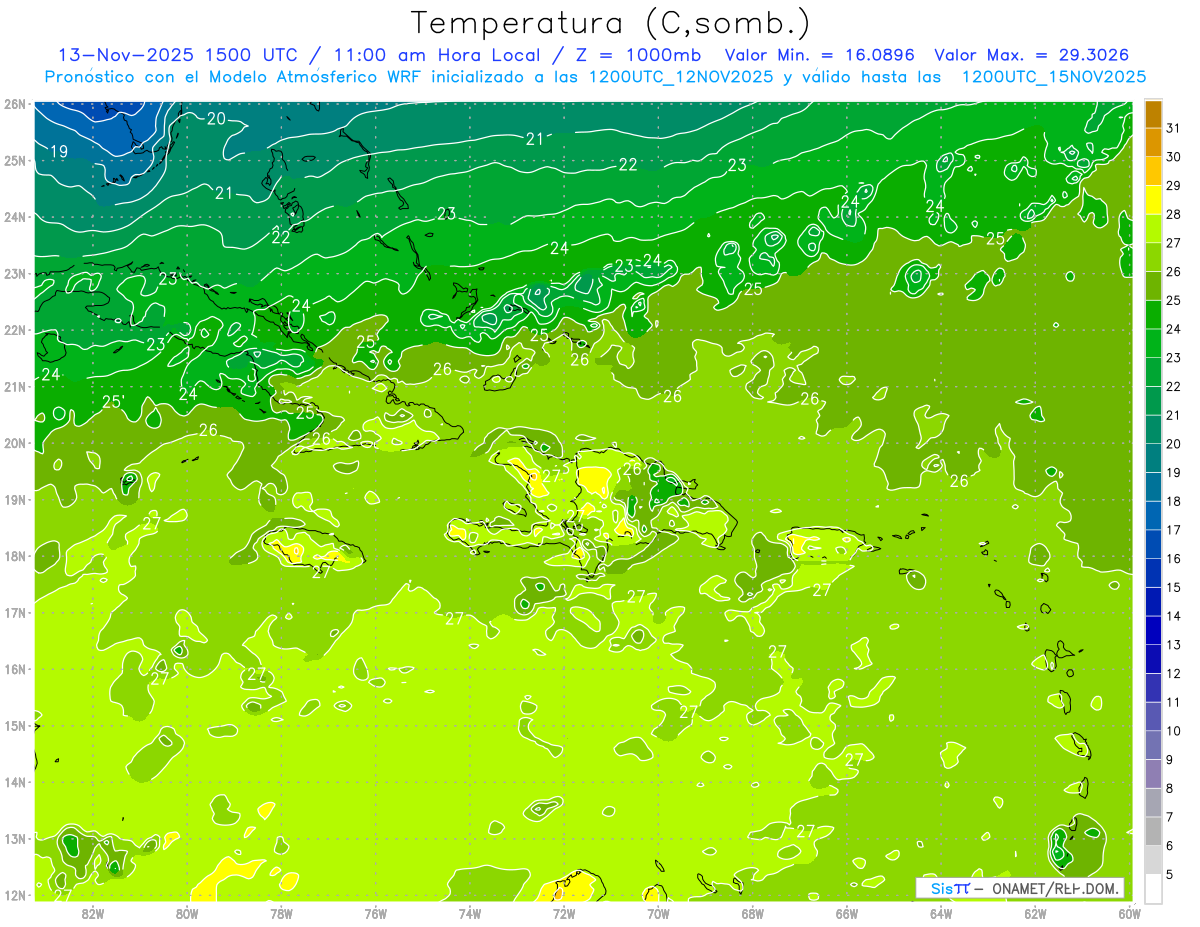Click the '16' label on the color scale
The height and width of the screenshot is (927, 1200).
point(1174,558)
